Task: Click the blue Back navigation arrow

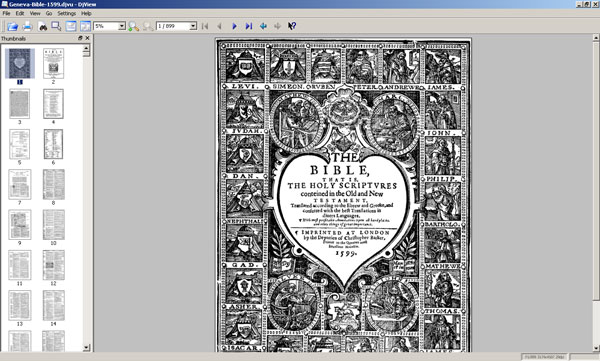Action: point(263,26)
